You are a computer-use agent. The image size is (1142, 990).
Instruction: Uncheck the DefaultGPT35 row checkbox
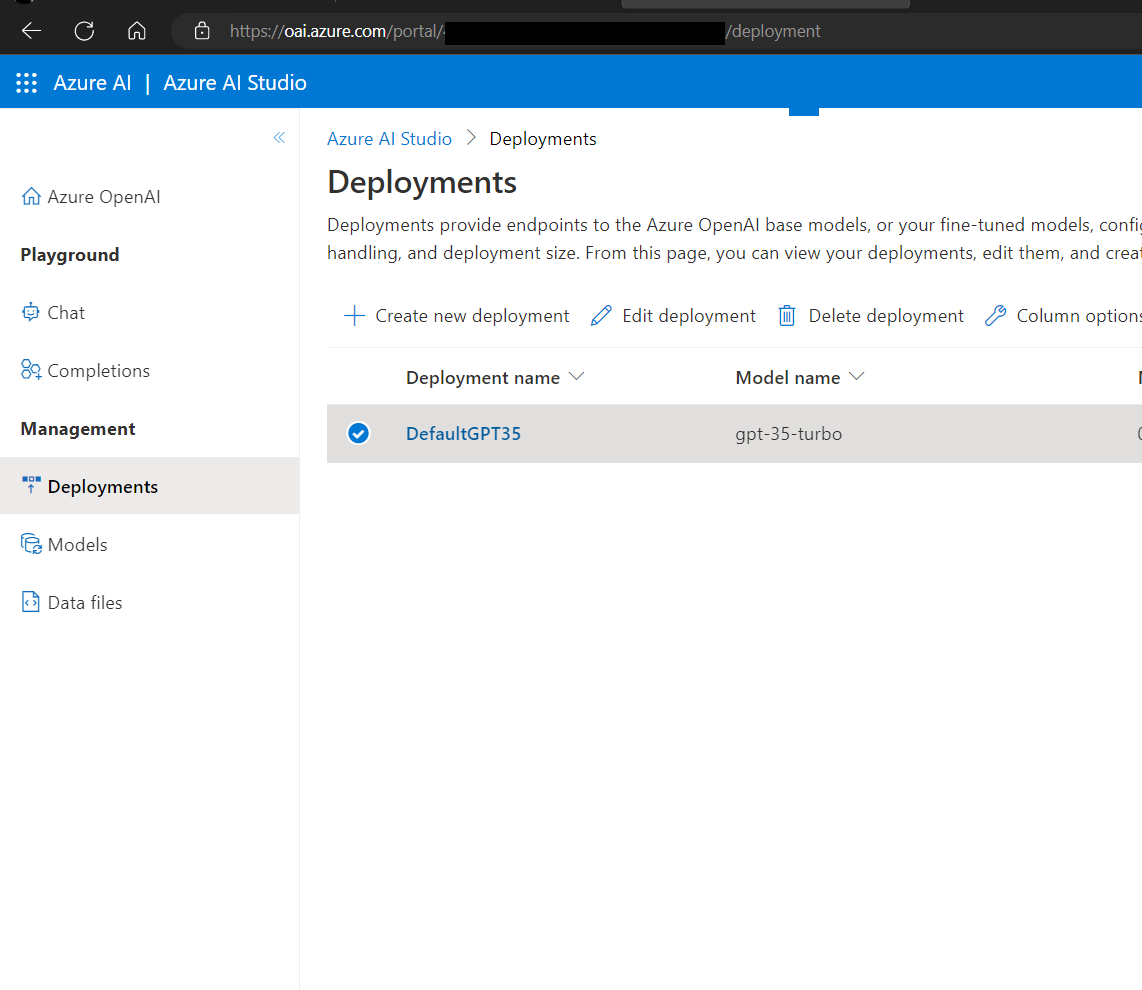(358, 434)
